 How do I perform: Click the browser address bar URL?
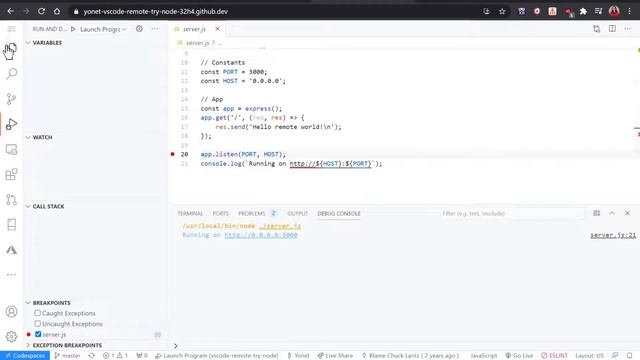coord(156,11)
